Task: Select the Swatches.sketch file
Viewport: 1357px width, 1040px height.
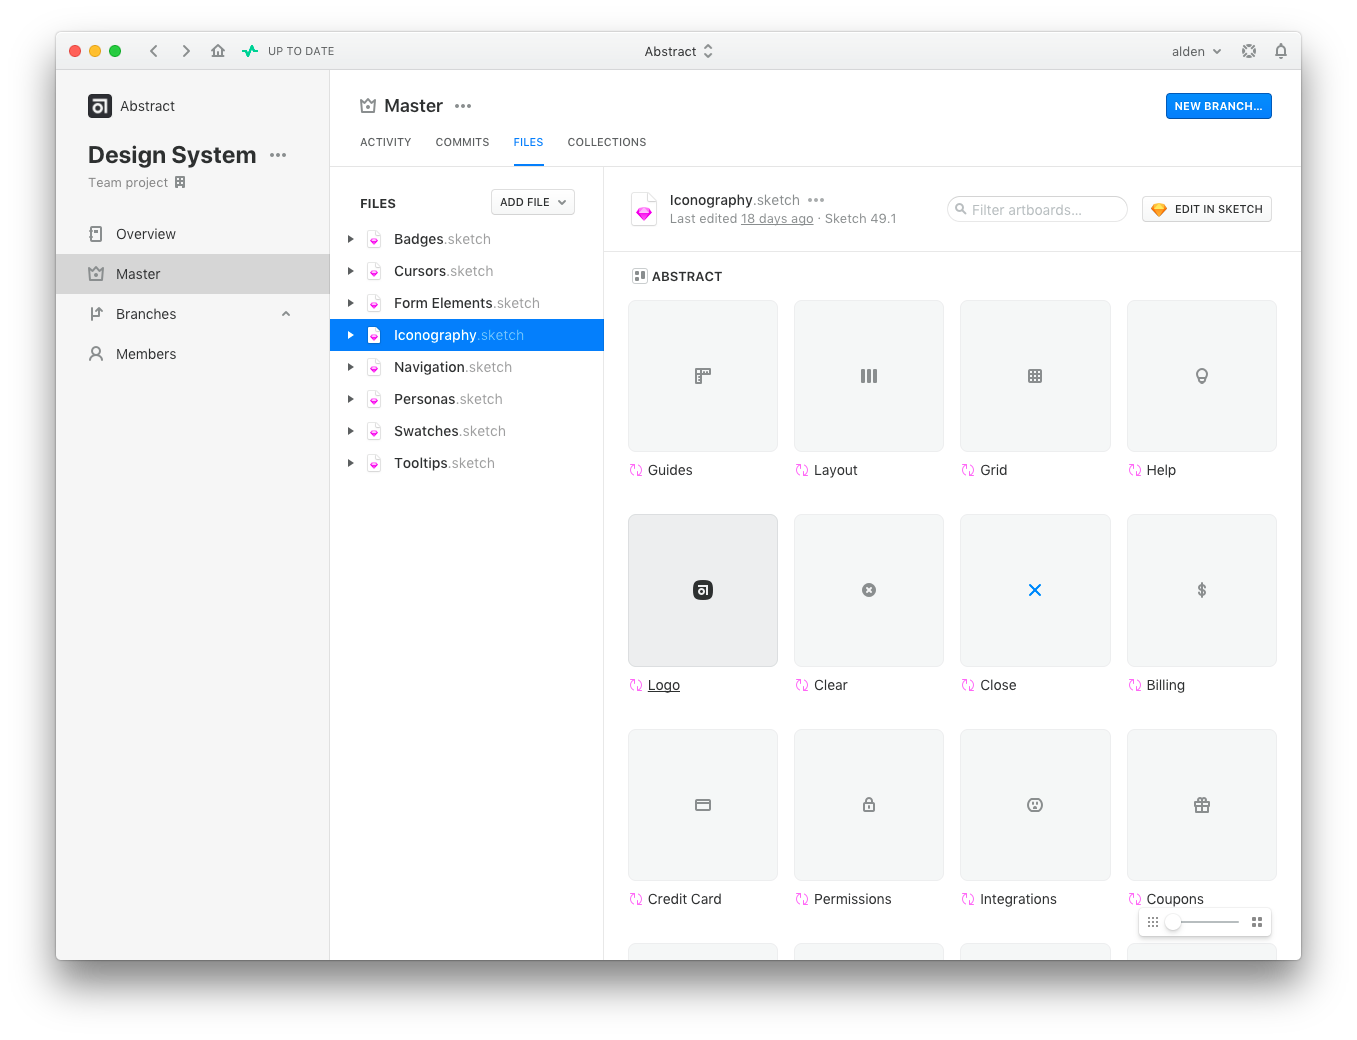Action: pyautogui.click(x=467, y=431)
